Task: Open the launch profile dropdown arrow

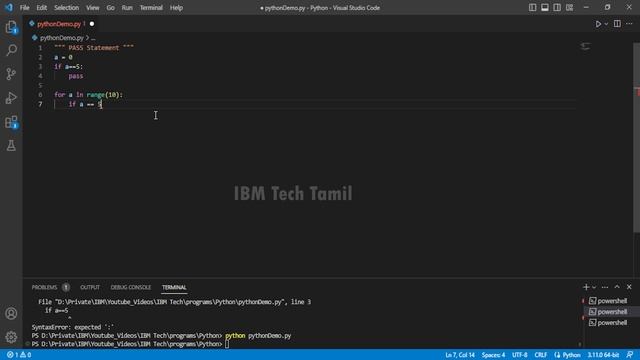Action: (594, 287)
